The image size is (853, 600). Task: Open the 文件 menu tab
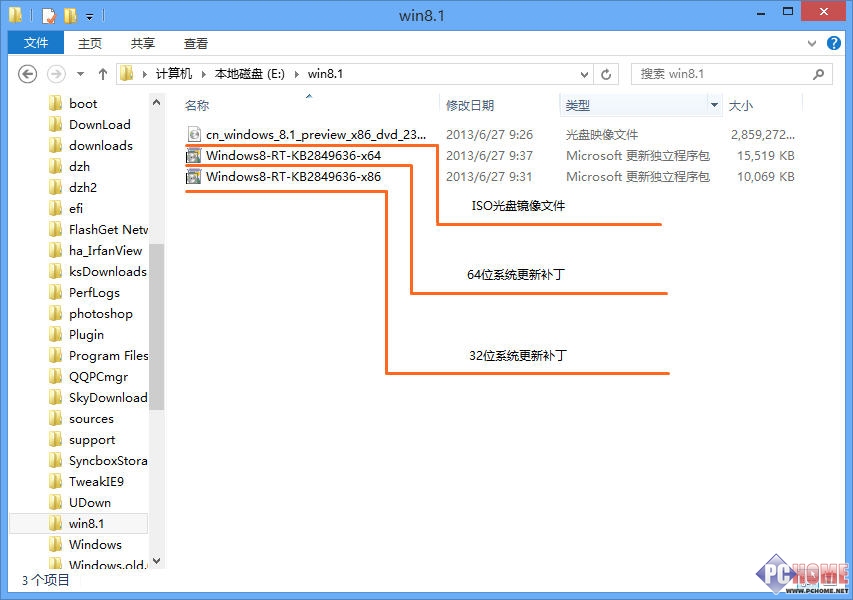point(36,43)
